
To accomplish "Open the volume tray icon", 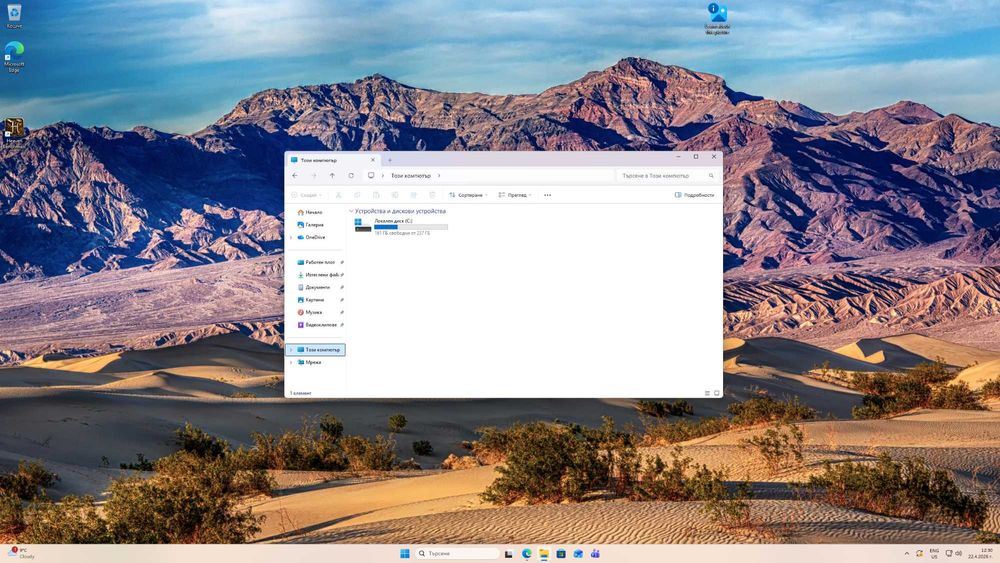I will 959,553.
